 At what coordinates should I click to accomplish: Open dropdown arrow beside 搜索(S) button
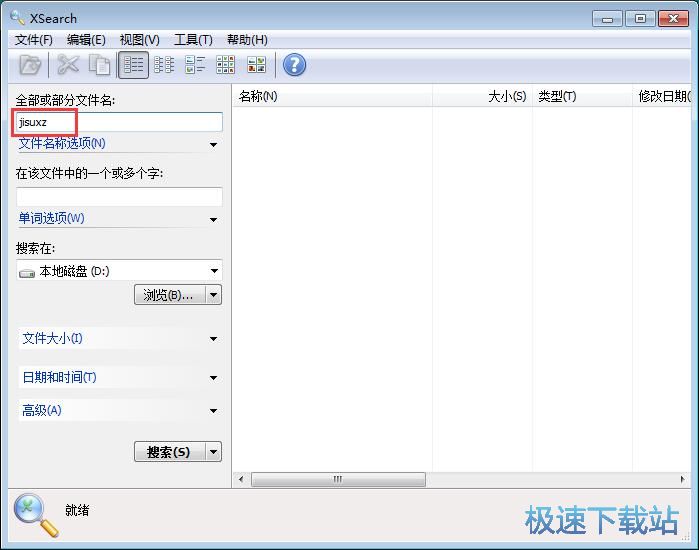(x=214, y=452)
